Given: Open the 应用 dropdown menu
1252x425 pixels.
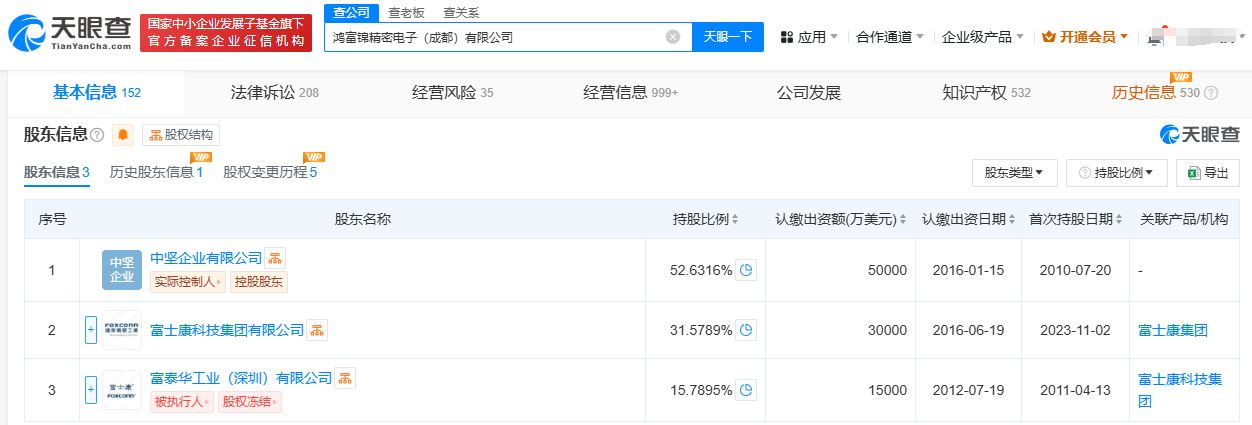Looking at the screenshot, I should pos(808,37).
